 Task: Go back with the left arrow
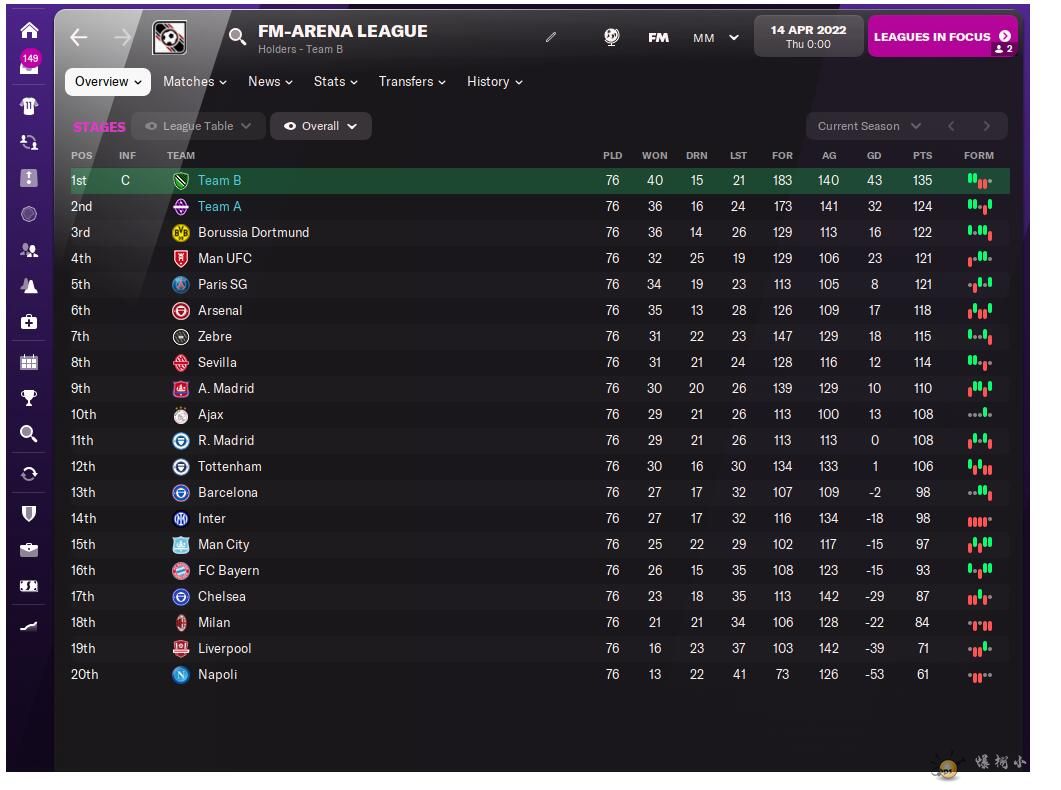pyautogui.click(x=79, y=37)
